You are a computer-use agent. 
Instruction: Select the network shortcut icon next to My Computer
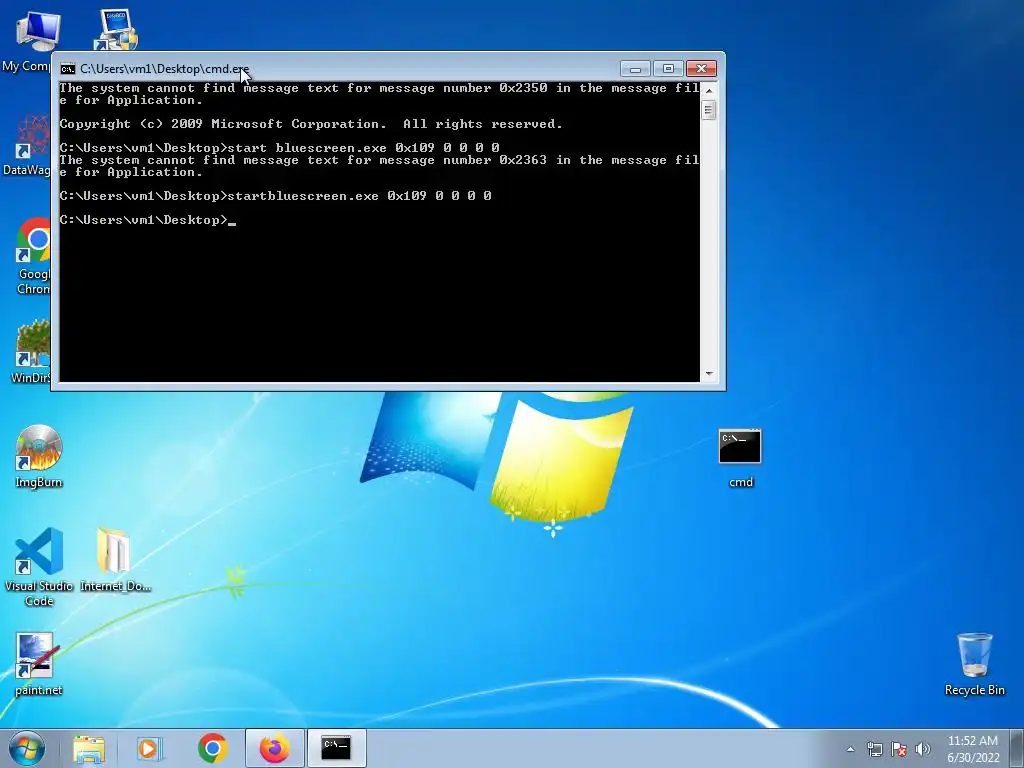pyautogui.click(x=116, y=30)
